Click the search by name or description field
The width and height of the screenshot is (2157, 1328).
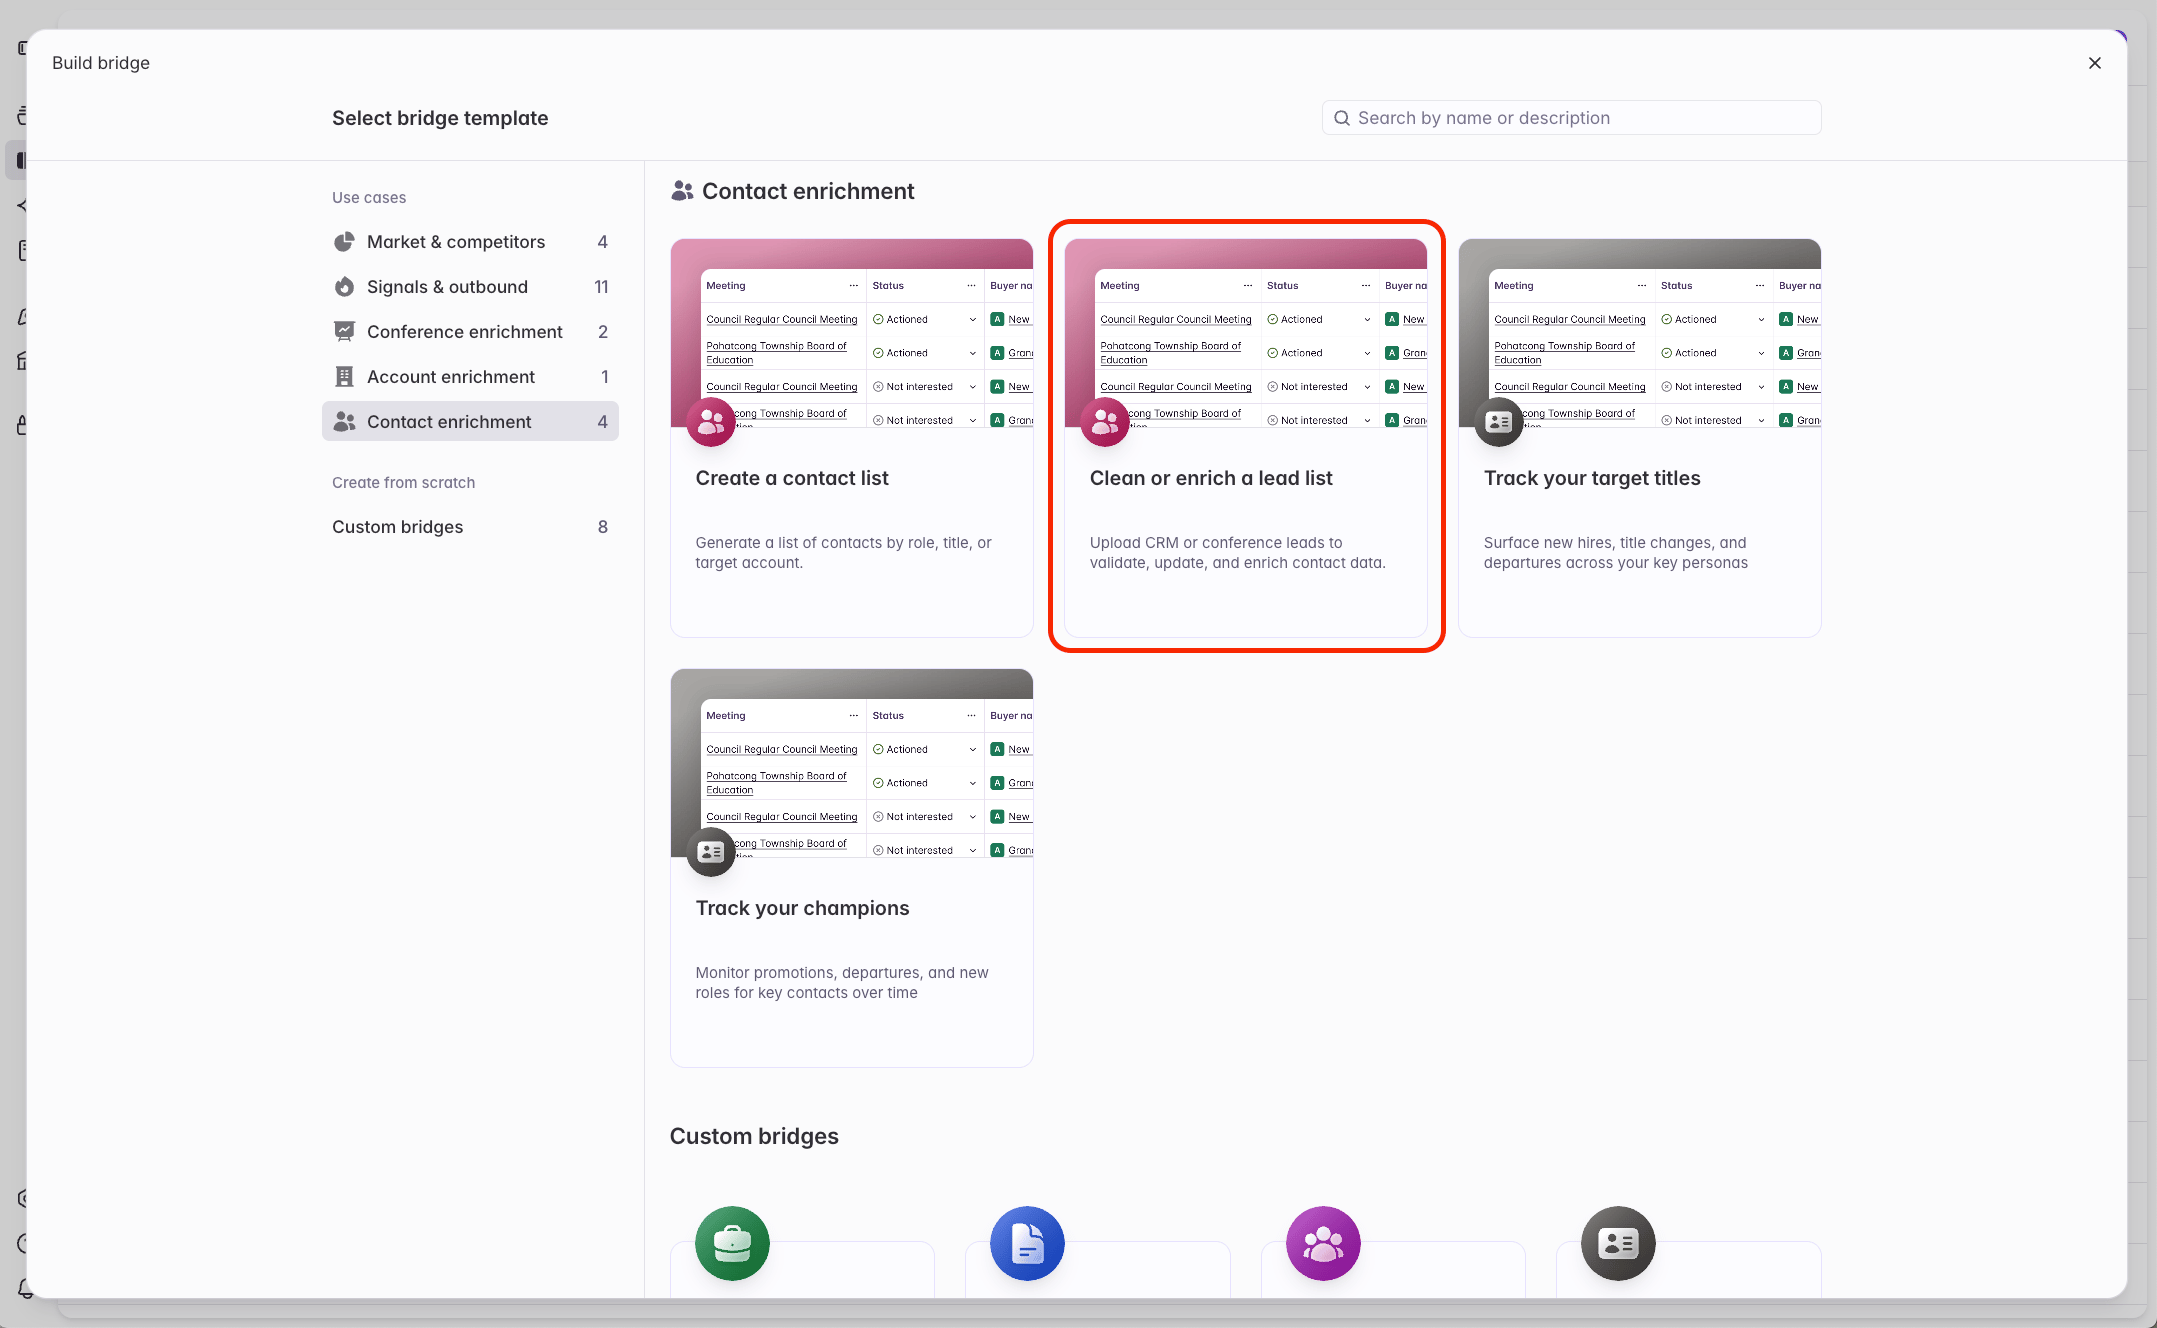[x=1571, y=118]
